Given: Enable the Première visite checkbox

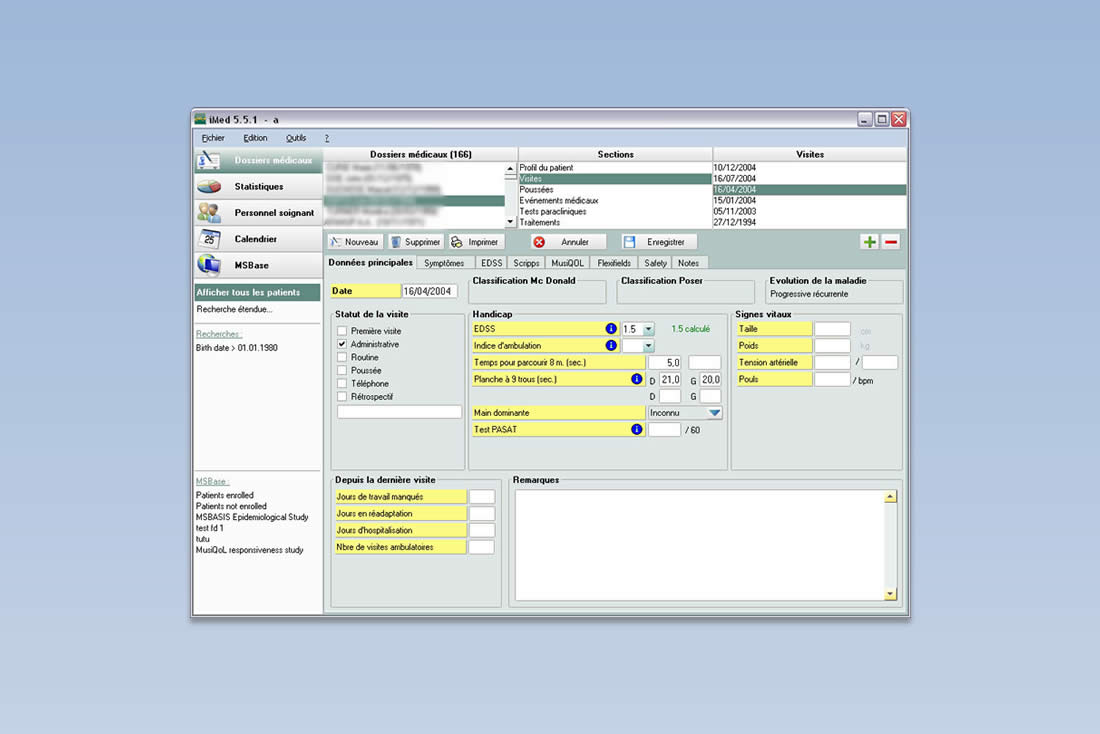Looking at the screenshot, I should (343, 331).
